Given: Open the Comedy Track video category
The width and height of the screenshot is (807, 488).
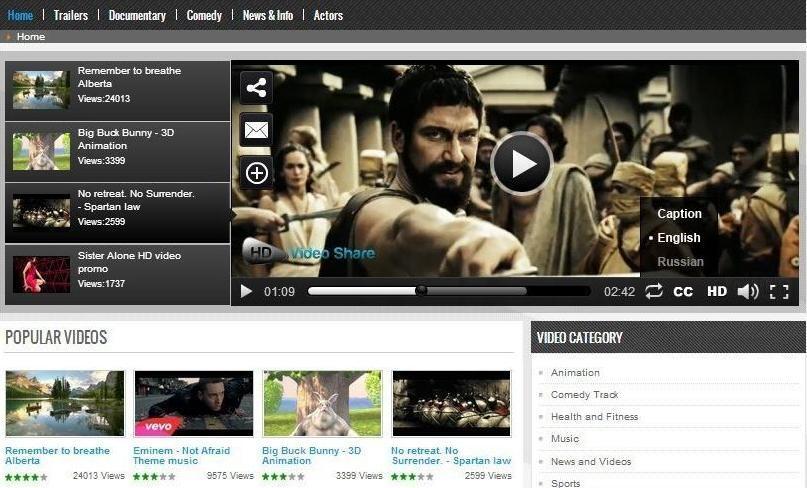Looking at the screenshot, I should tap(585, 394).
